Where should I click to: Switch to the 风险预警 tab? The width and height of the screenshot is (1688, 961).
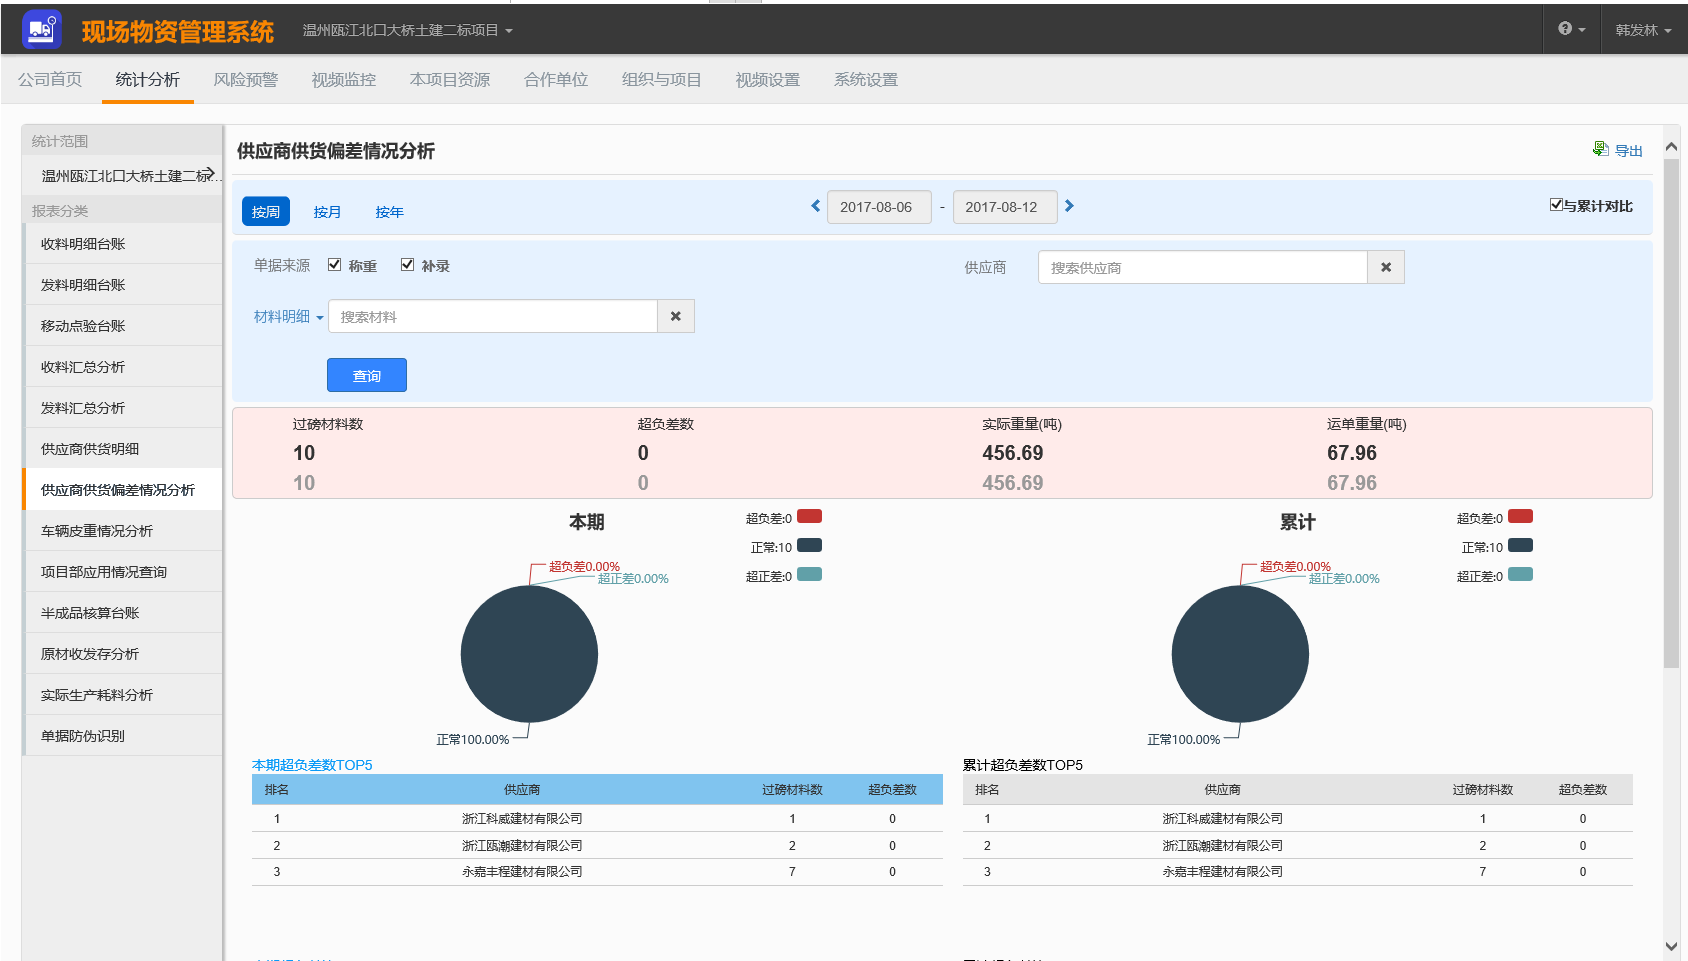245,80
